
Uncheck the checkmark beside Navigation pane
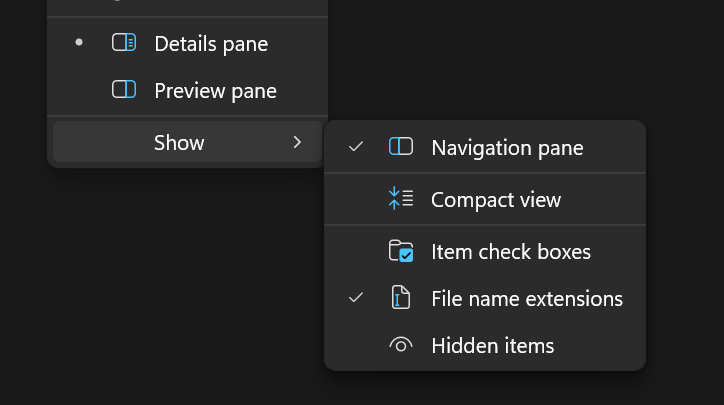355,147
